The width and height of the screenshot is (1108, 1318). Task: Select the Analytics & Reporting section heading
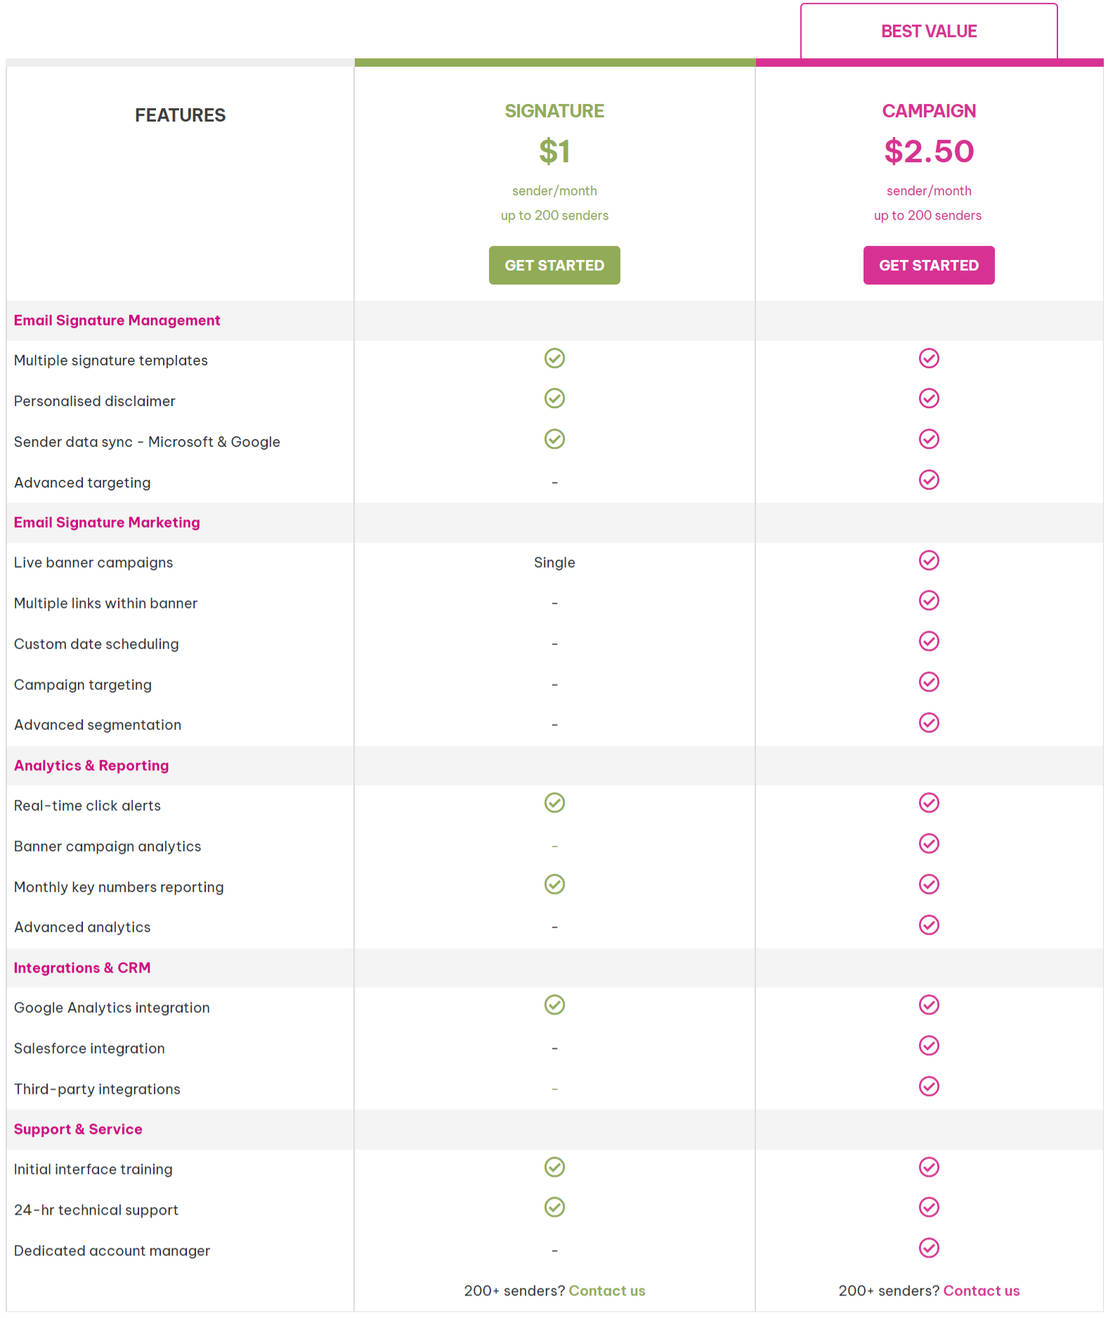(x=91, y=765)
